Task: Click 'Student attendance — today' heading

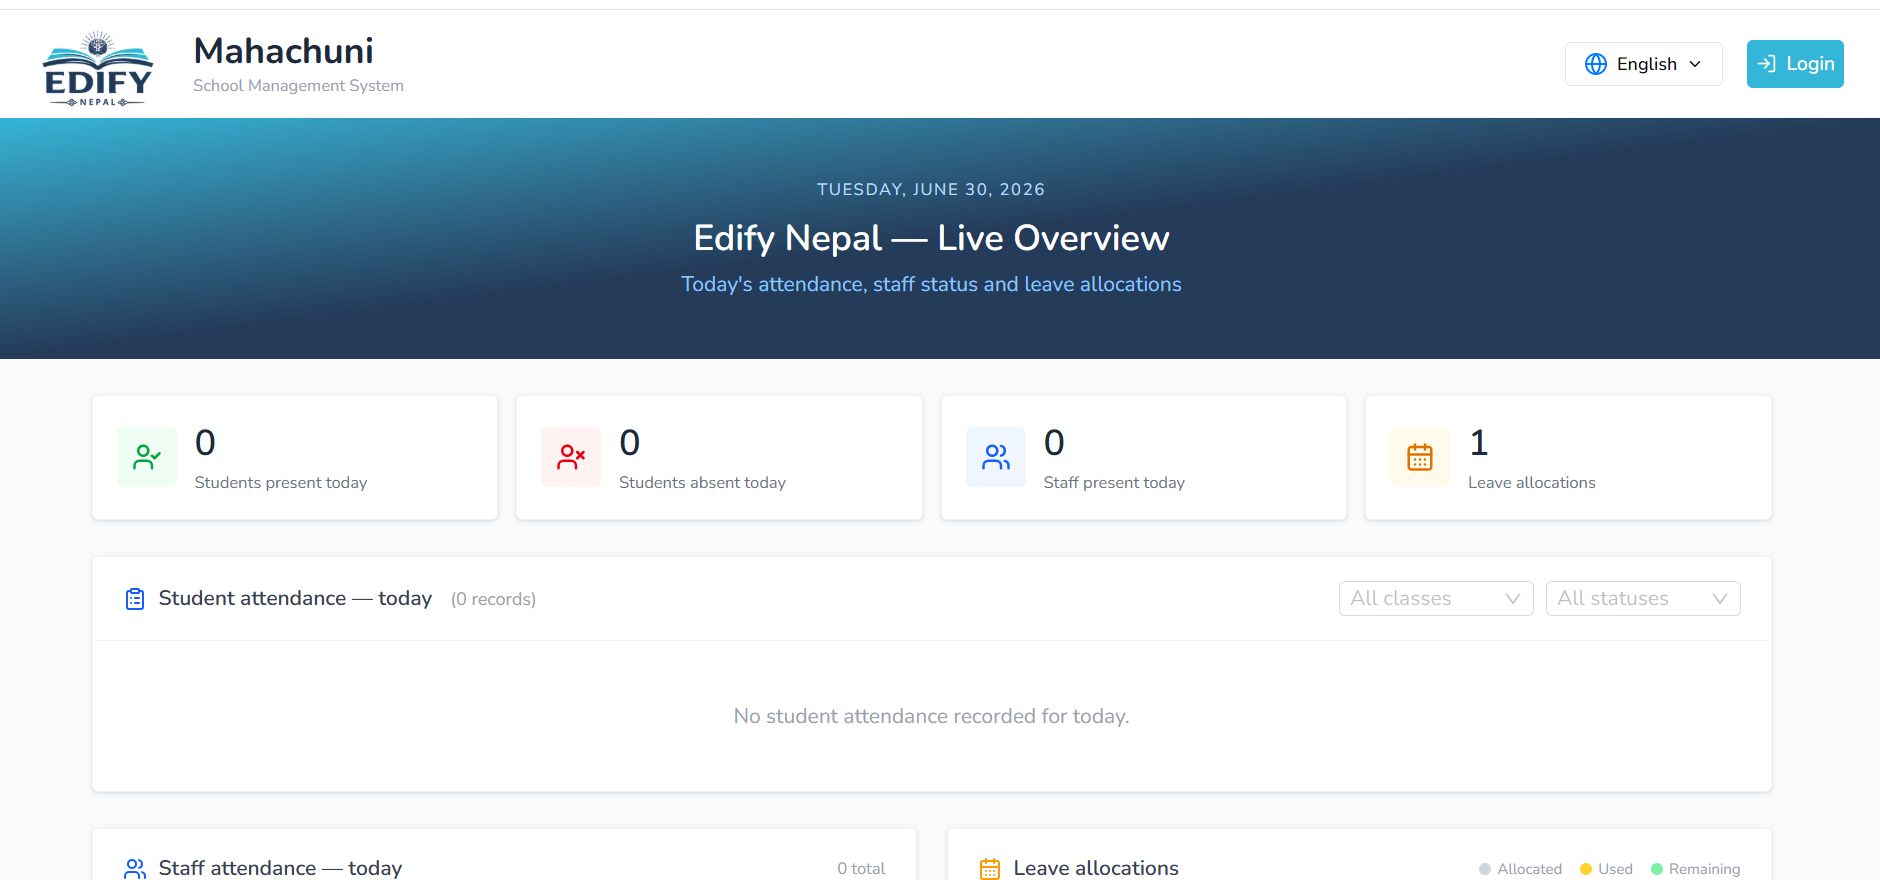Action: (x=295, y=598)
